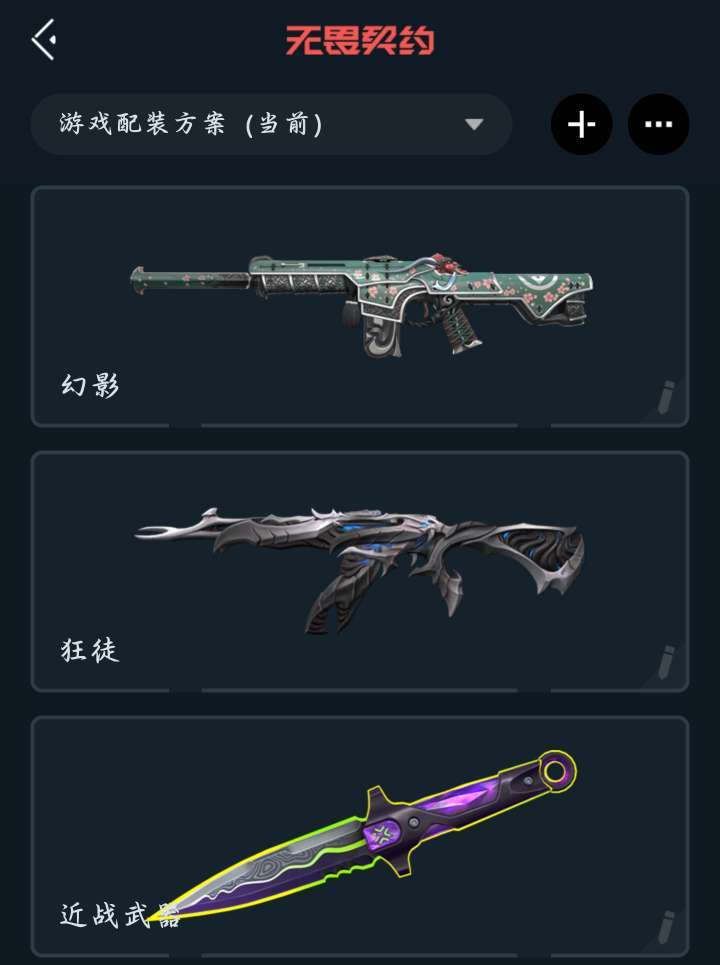Add a new loadout with plus button

(x=581, y=124)
